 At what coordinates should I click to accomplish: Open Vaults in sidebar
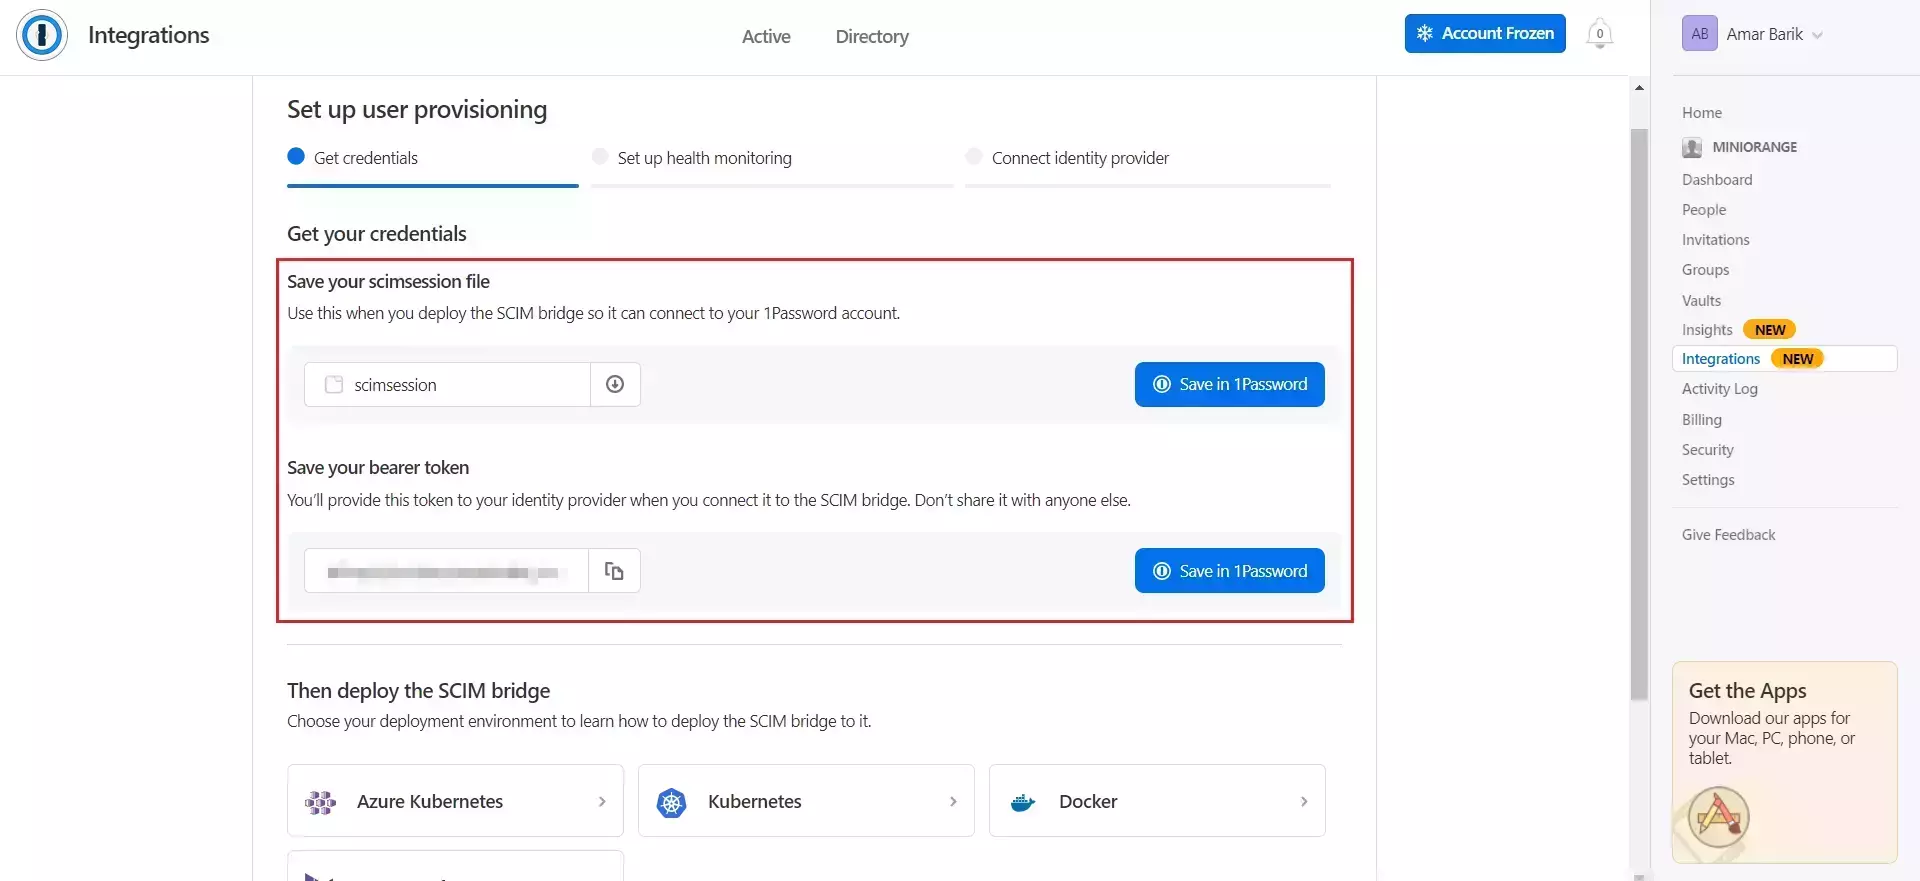[1701, 301]
